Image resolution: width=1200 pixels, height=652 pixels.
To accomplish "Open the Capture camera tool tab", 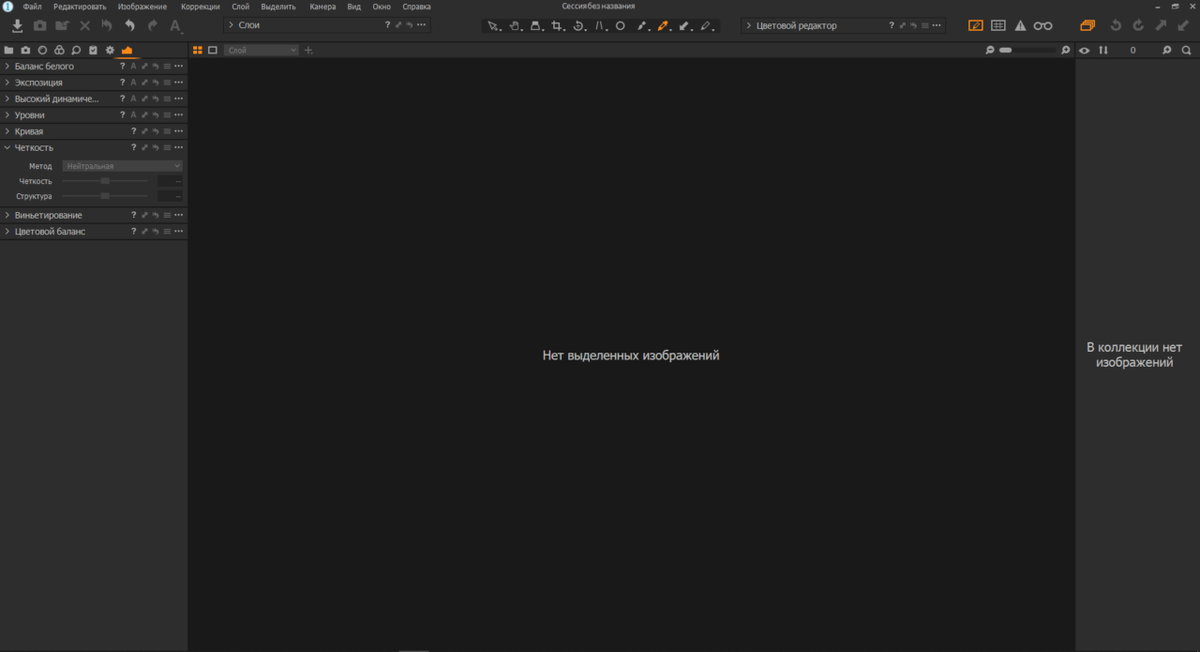I will 26,50.
